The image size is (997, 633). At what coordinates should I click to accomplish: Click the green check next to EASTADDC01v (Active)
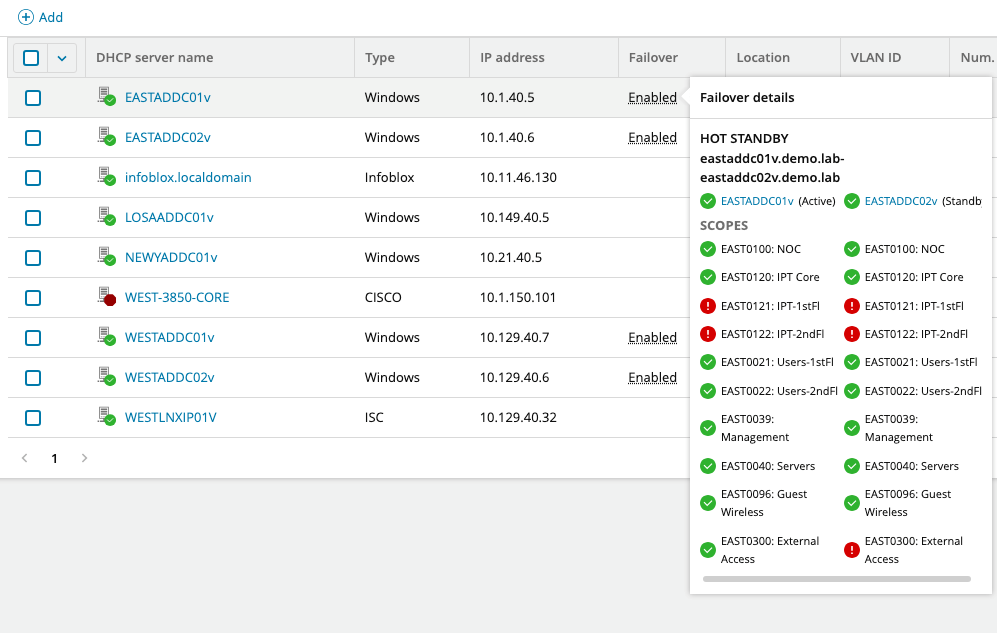click(x=708, y=201)
